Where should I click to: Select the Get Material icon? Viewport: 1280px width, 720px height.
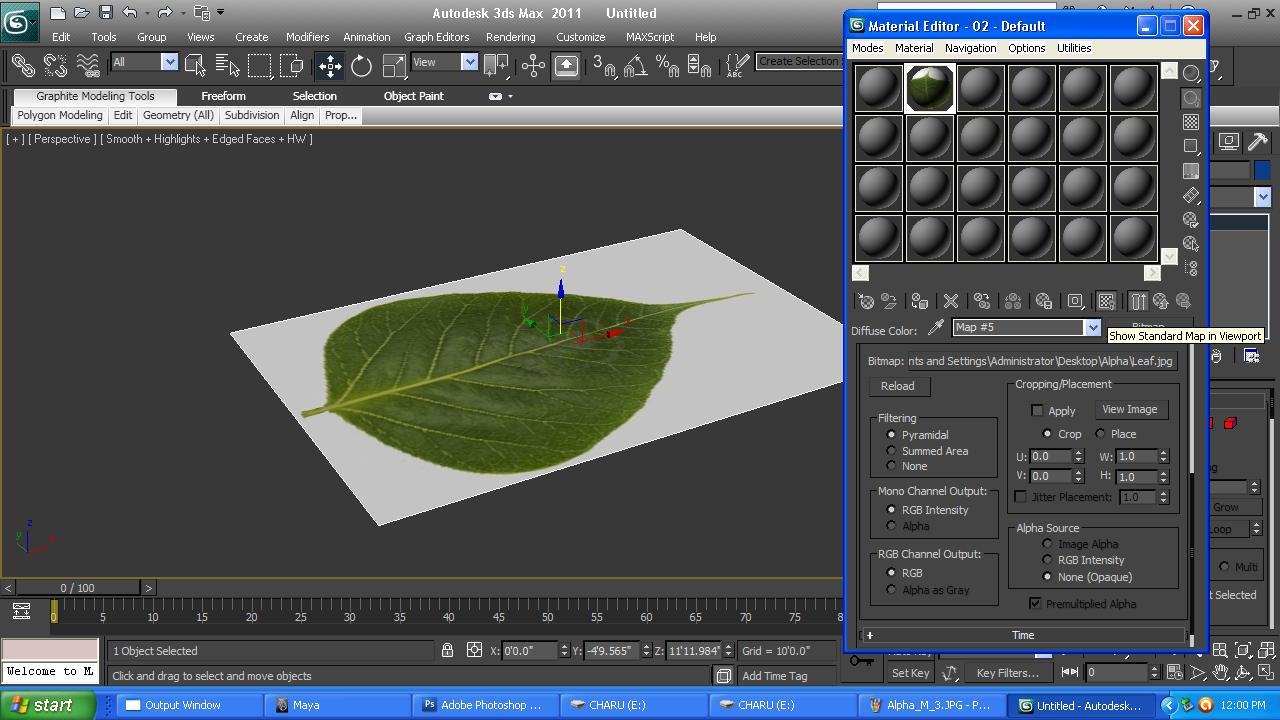point(865,301)
